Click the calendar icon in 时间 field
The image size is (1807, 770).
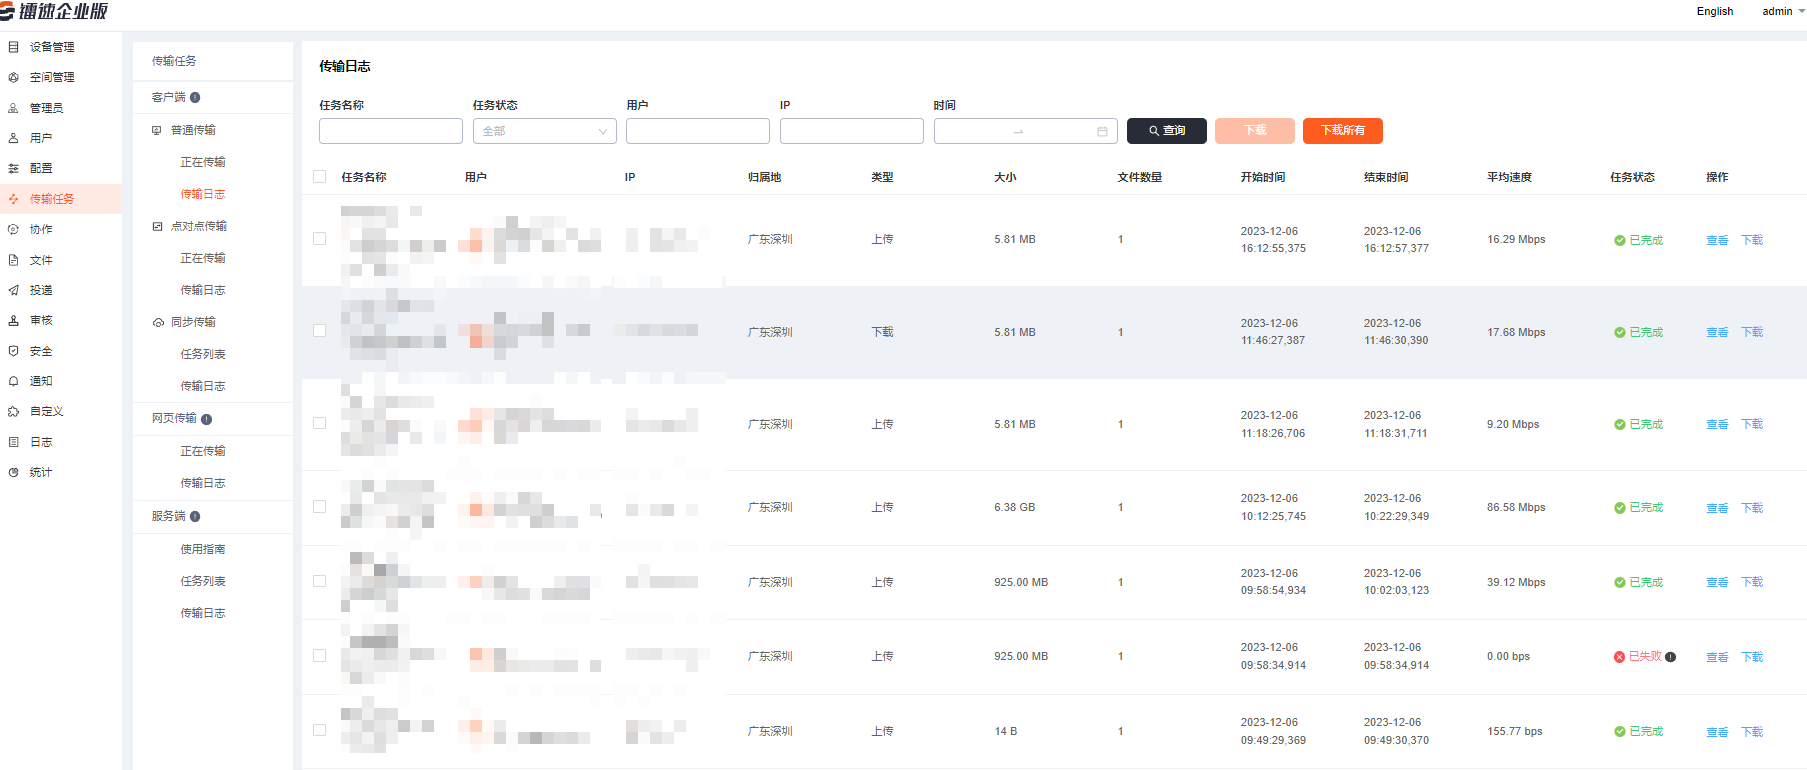(x=1102, y=131)
